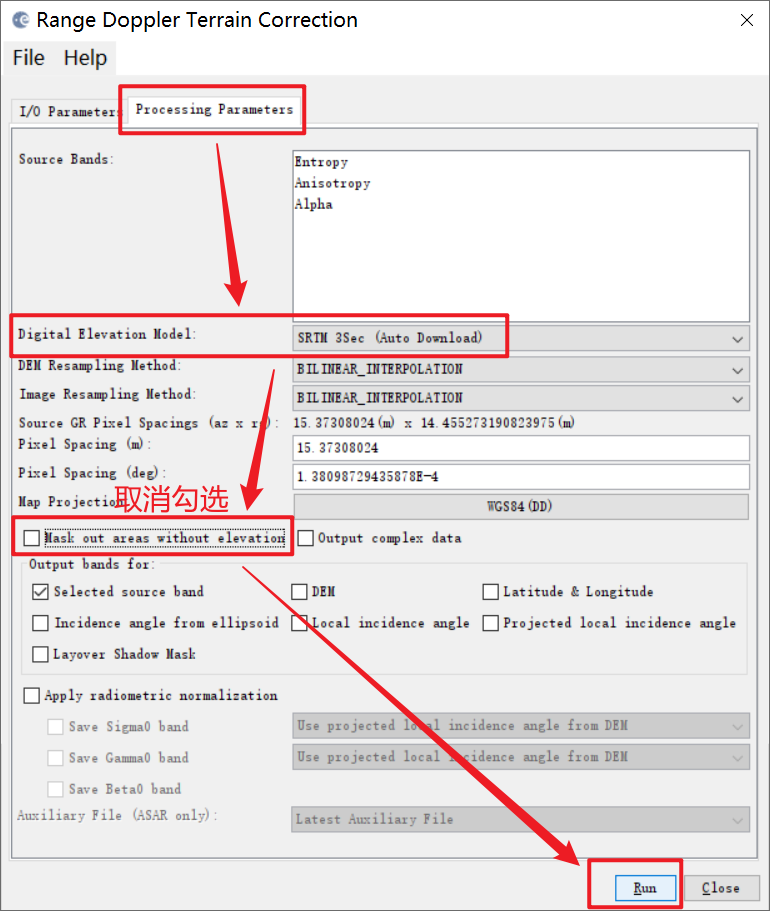This screenshot has height=911, width=770.
Task: Enable Apply radiometric normalization checkbox
Action: point(31,696)
